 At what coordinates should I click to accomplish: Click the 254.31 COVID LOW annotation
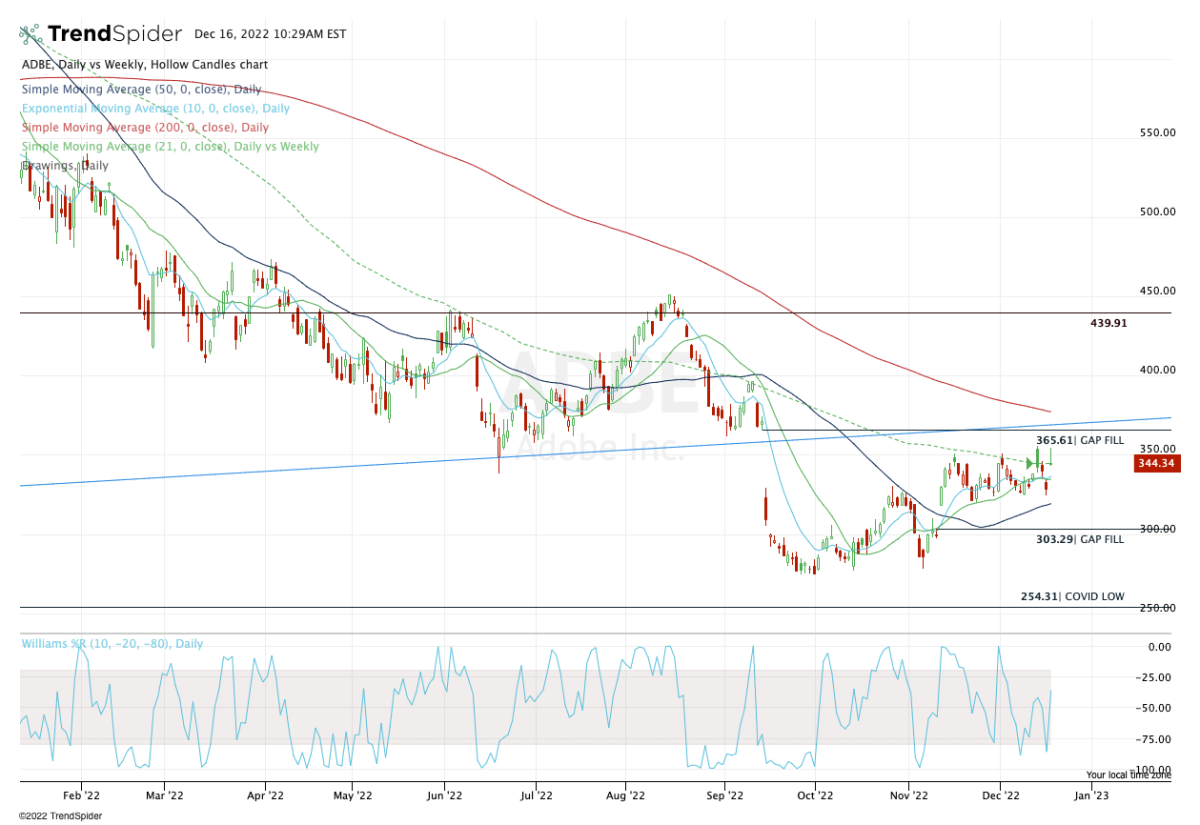point(1070,596)
